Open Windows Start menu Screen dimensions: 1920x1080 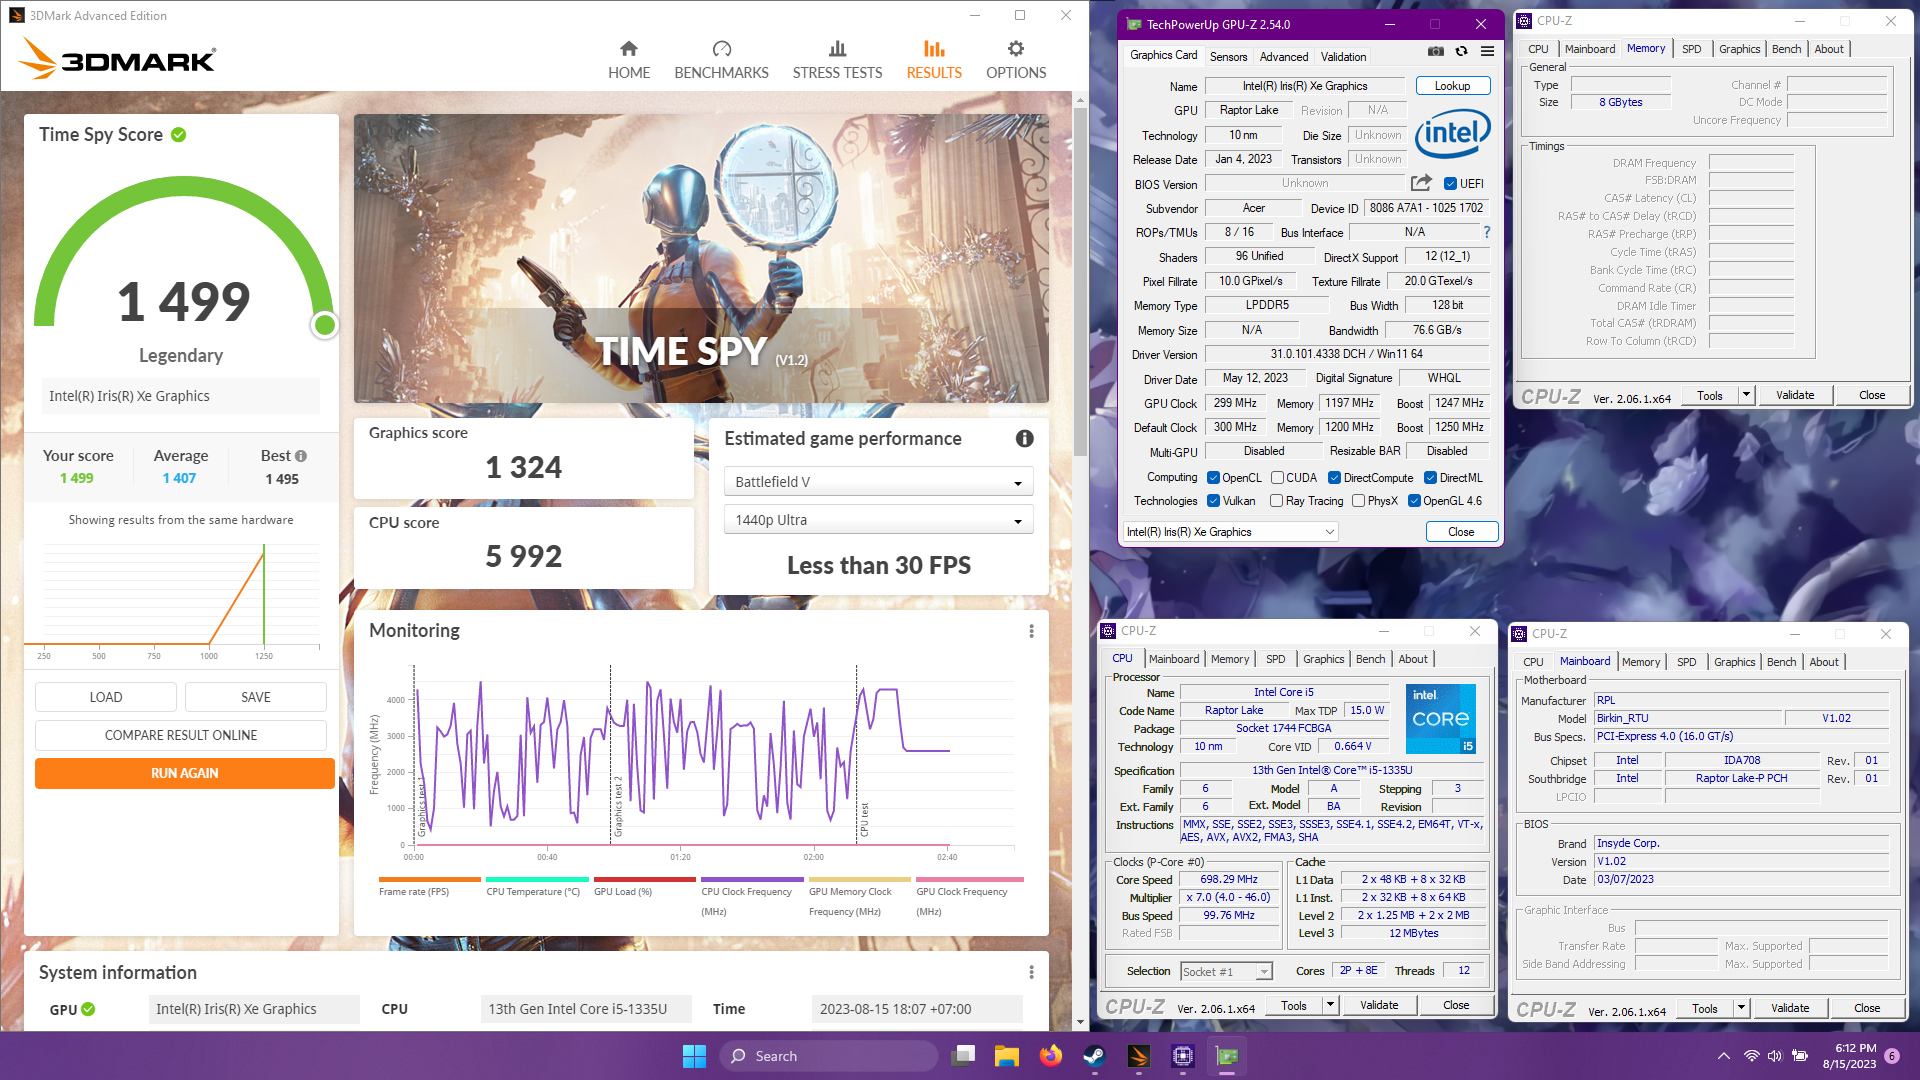[694, 1056]
